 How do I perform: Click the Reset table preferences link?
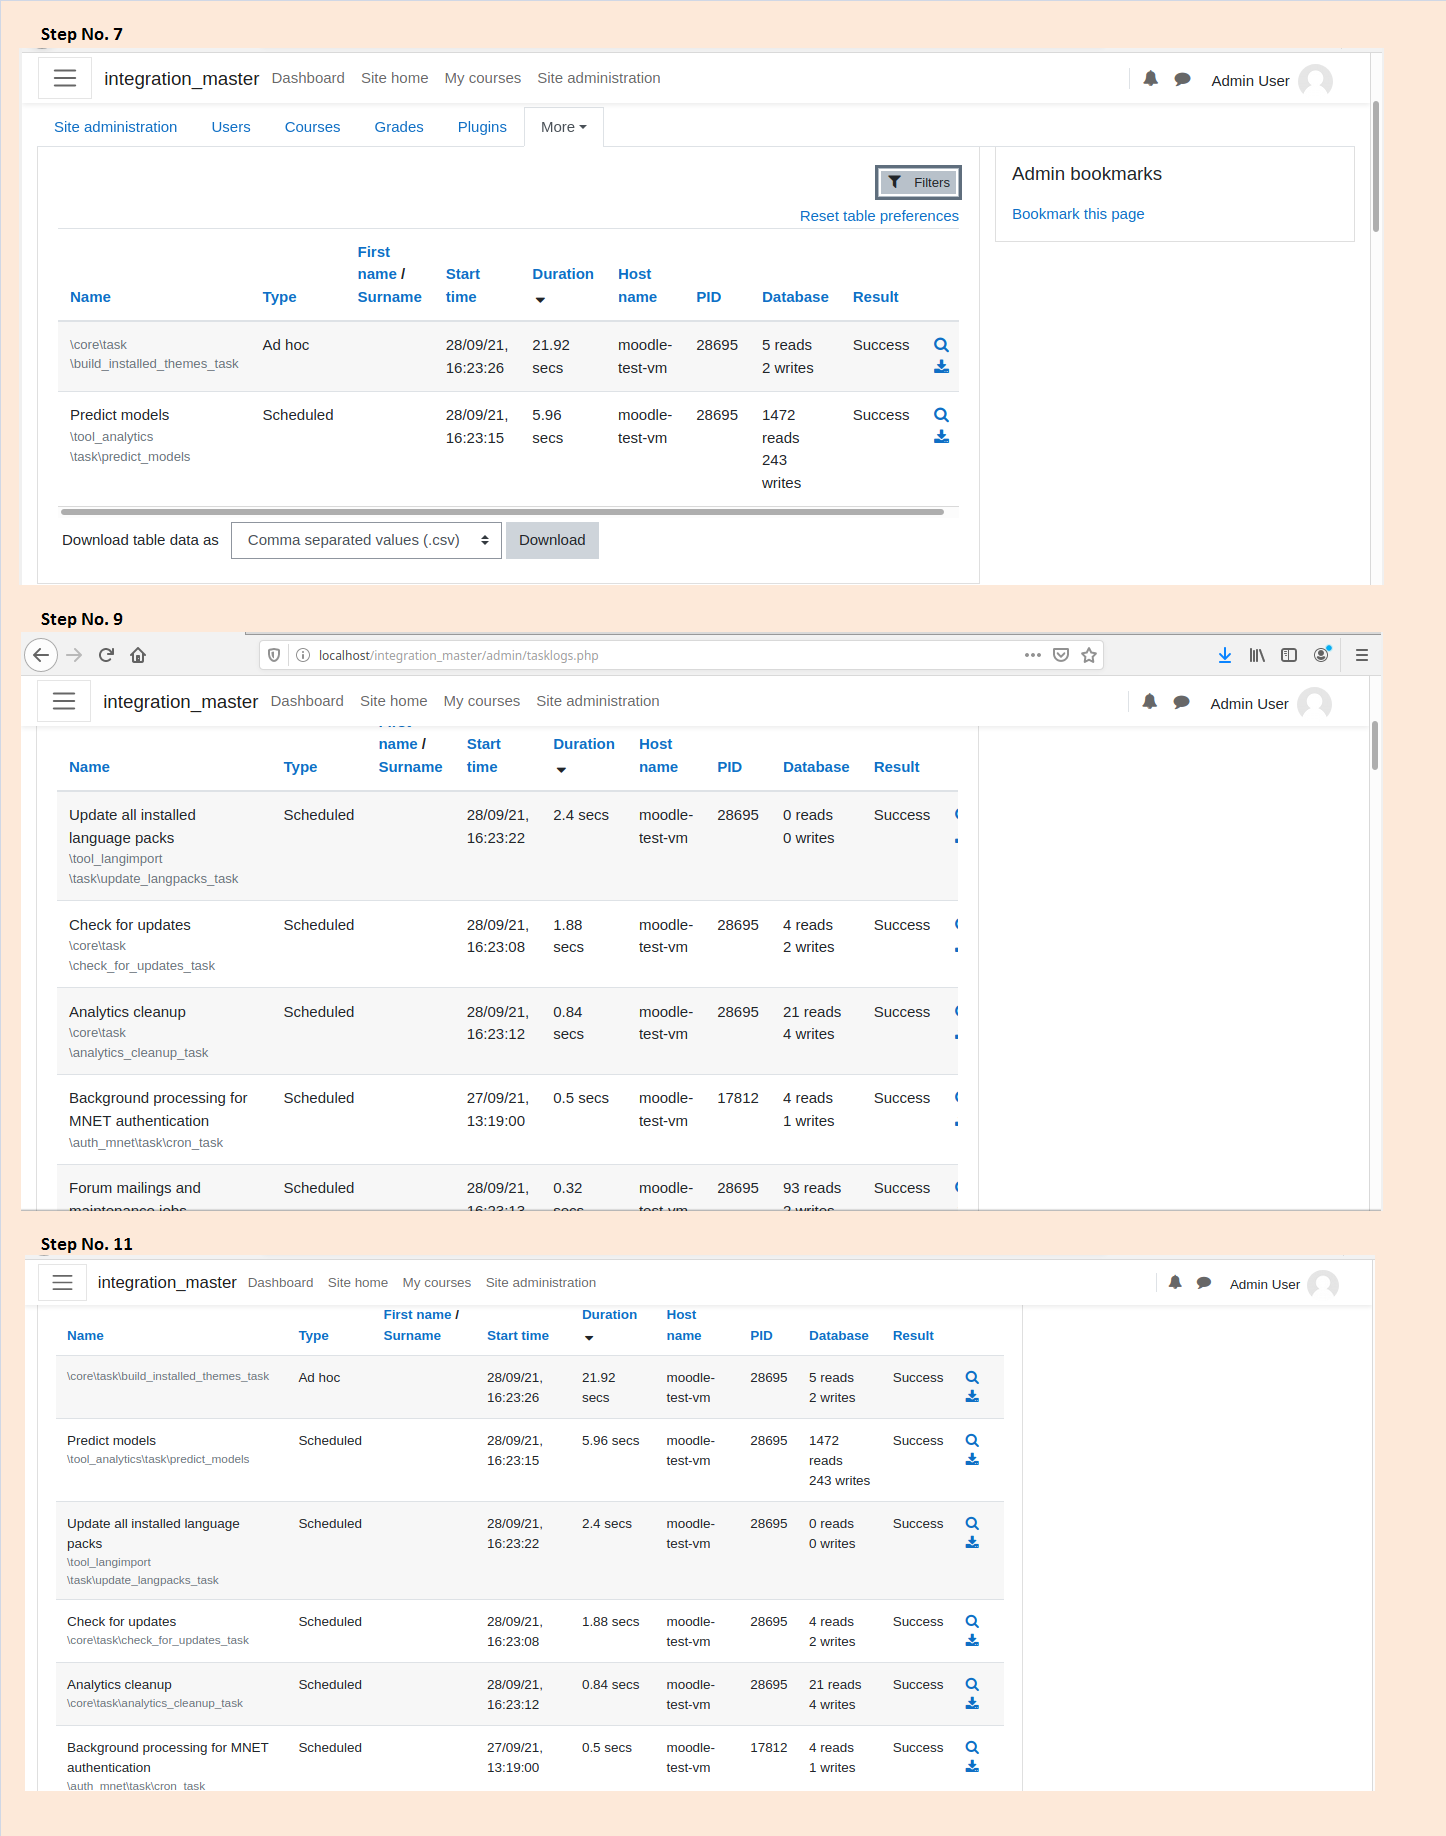[879, 216]
